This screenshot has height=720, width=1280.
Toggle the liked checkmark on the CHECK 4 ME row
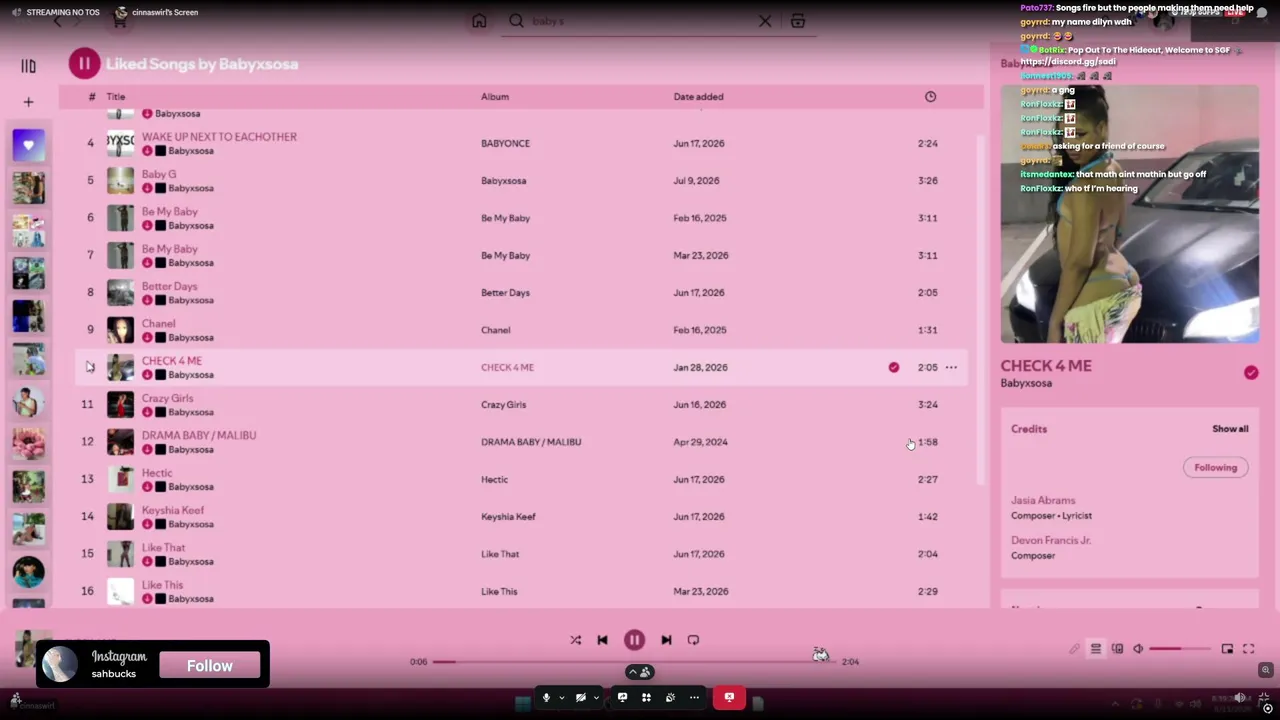coord(894,367)
